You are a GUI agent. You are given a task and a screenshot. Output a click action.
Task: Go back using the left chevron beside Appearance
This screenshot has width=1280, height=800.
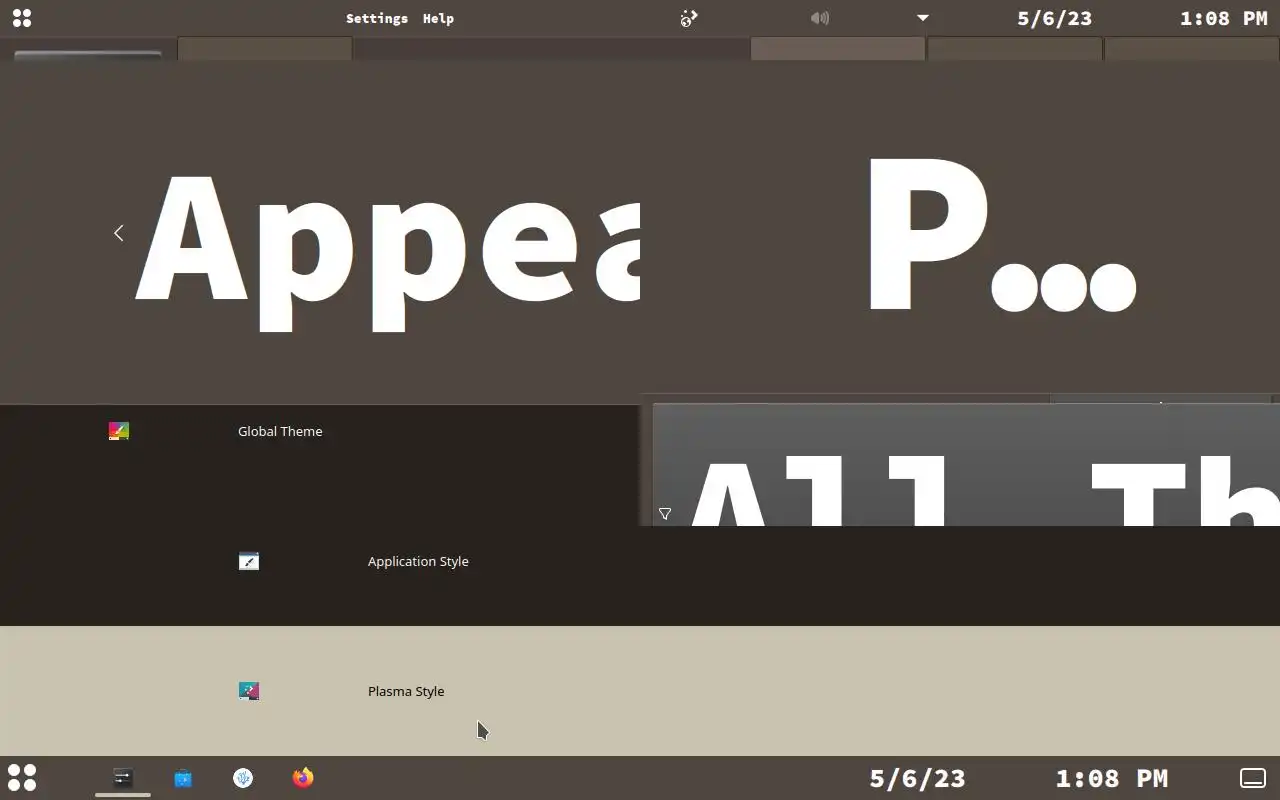point(118,233)
